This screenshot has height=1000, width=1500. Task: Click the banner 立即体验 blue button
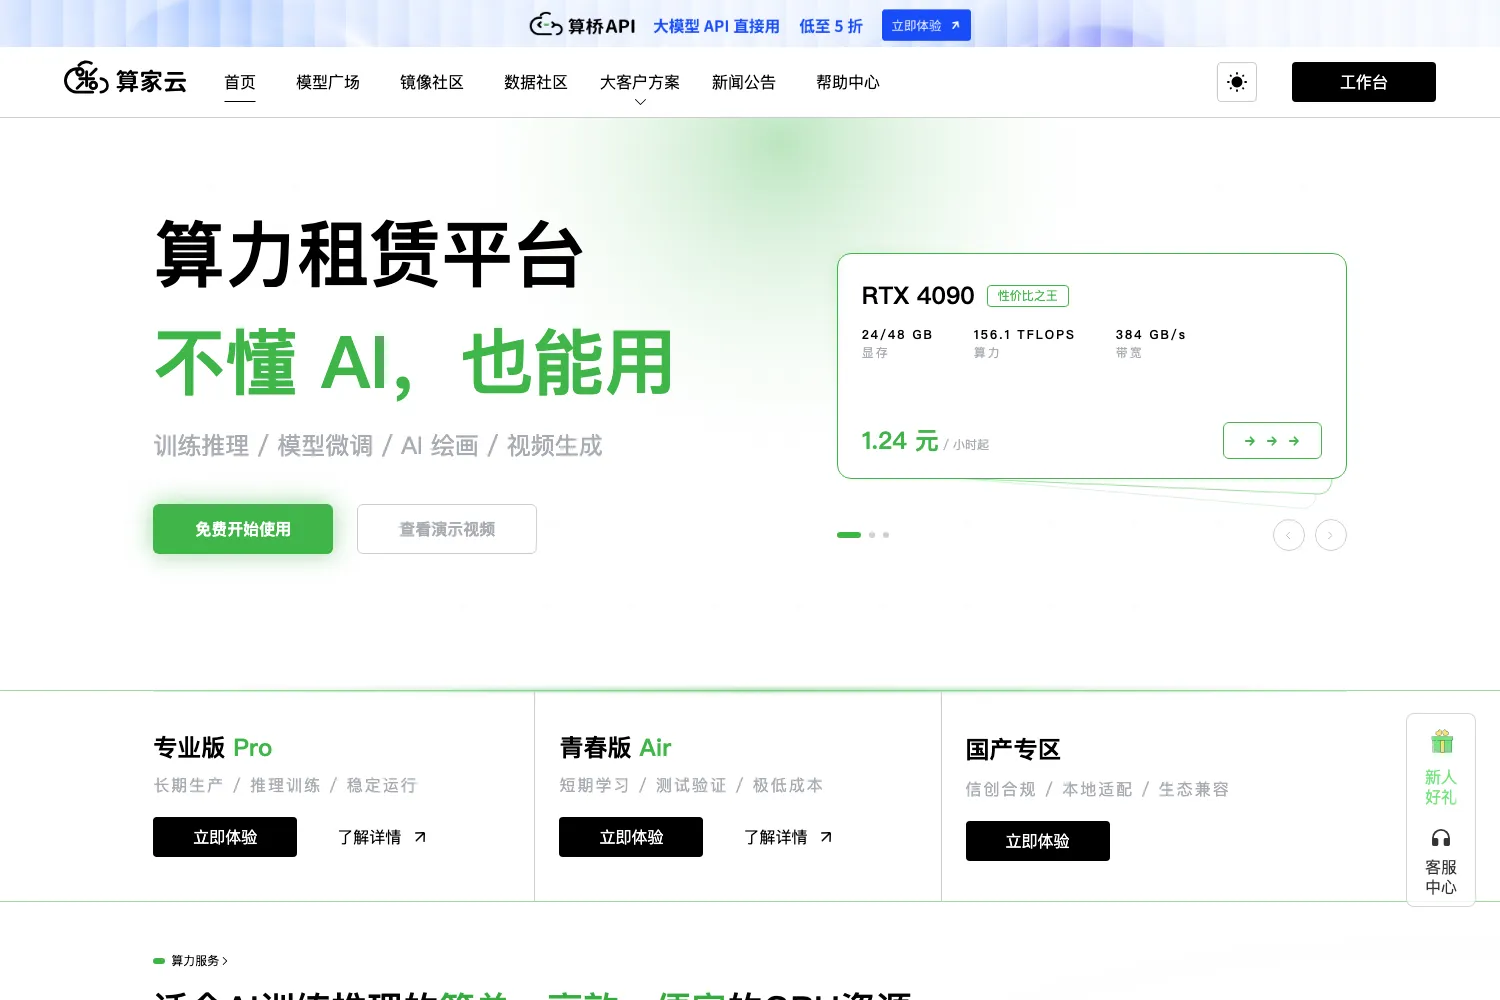point(926,25)
